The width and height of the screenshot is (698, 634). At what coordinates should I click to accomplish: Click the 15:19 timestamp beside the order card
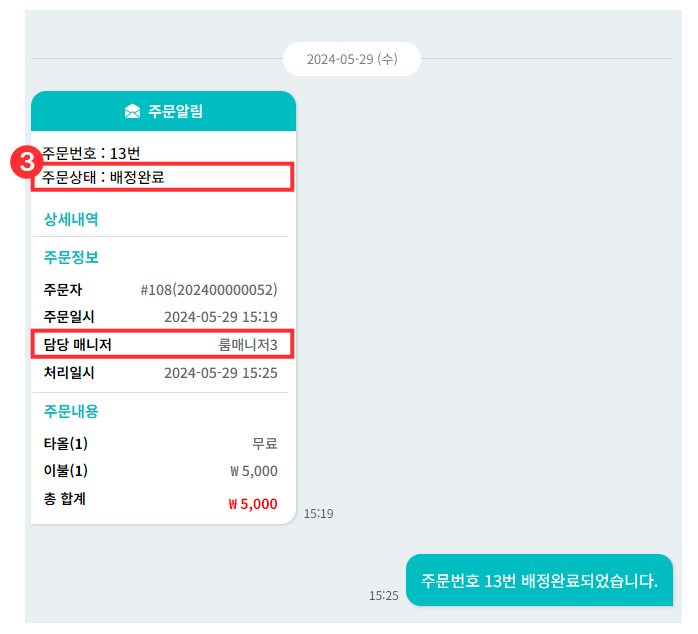click(318, 514)
